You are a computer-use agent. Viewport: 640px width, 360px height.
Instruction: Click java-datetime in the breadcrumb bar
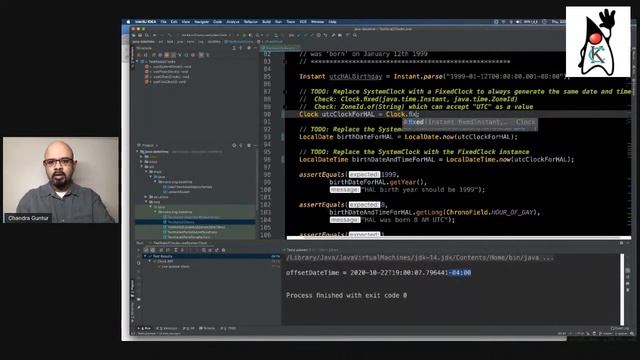[144, 41]
